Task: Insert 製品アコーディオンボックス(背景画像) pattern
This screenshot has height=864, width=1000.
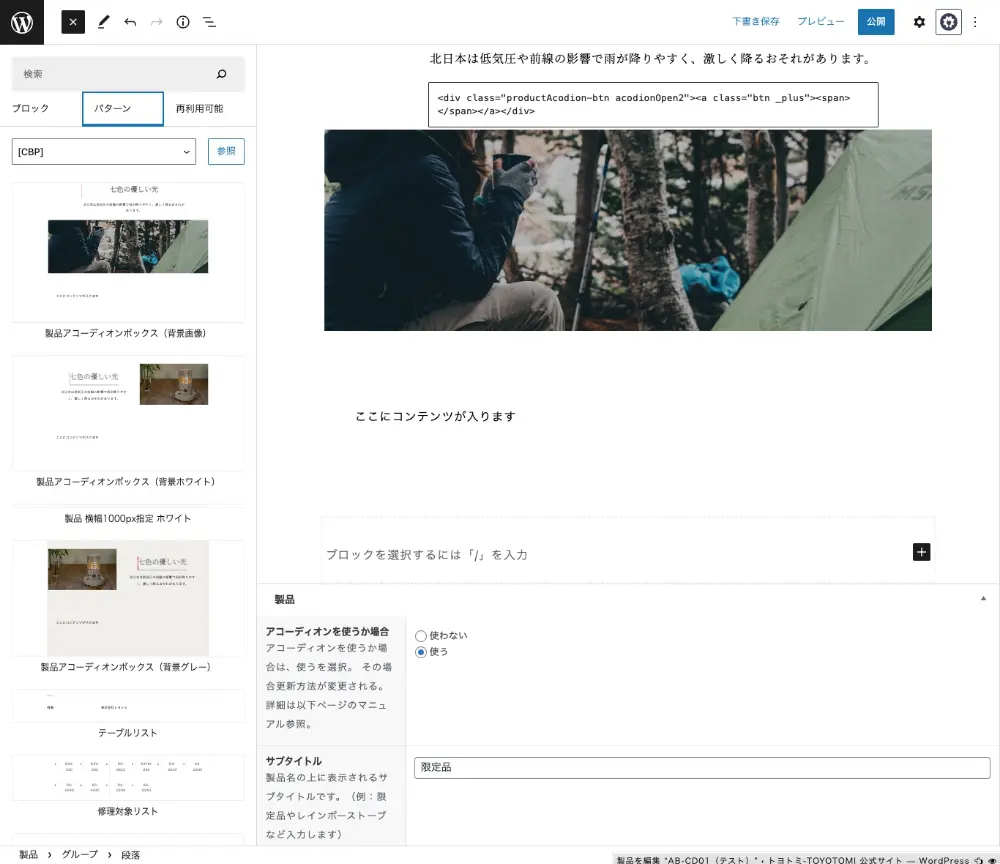Action: (x=128, y=260)
